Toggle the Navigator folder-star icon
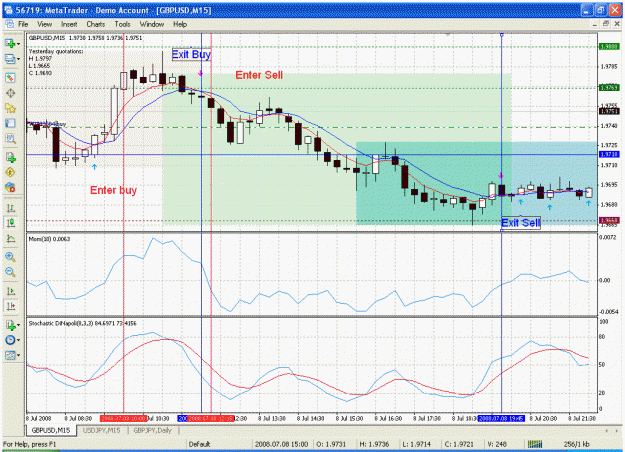 10,108
